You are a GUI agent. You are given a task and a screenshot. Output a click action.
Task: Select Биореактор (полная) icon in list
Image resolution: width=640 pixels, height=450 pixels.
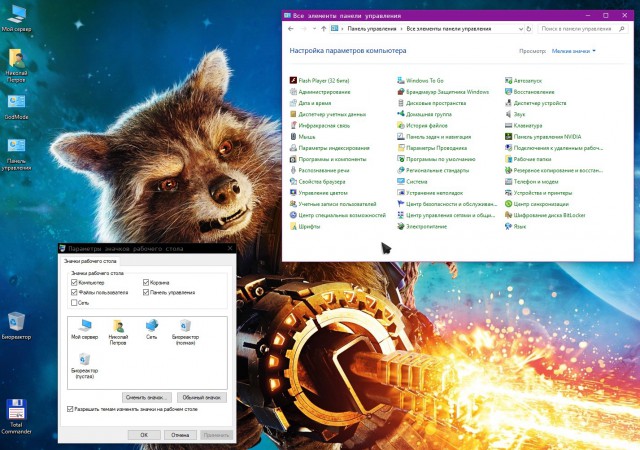[x=185, y=332]
